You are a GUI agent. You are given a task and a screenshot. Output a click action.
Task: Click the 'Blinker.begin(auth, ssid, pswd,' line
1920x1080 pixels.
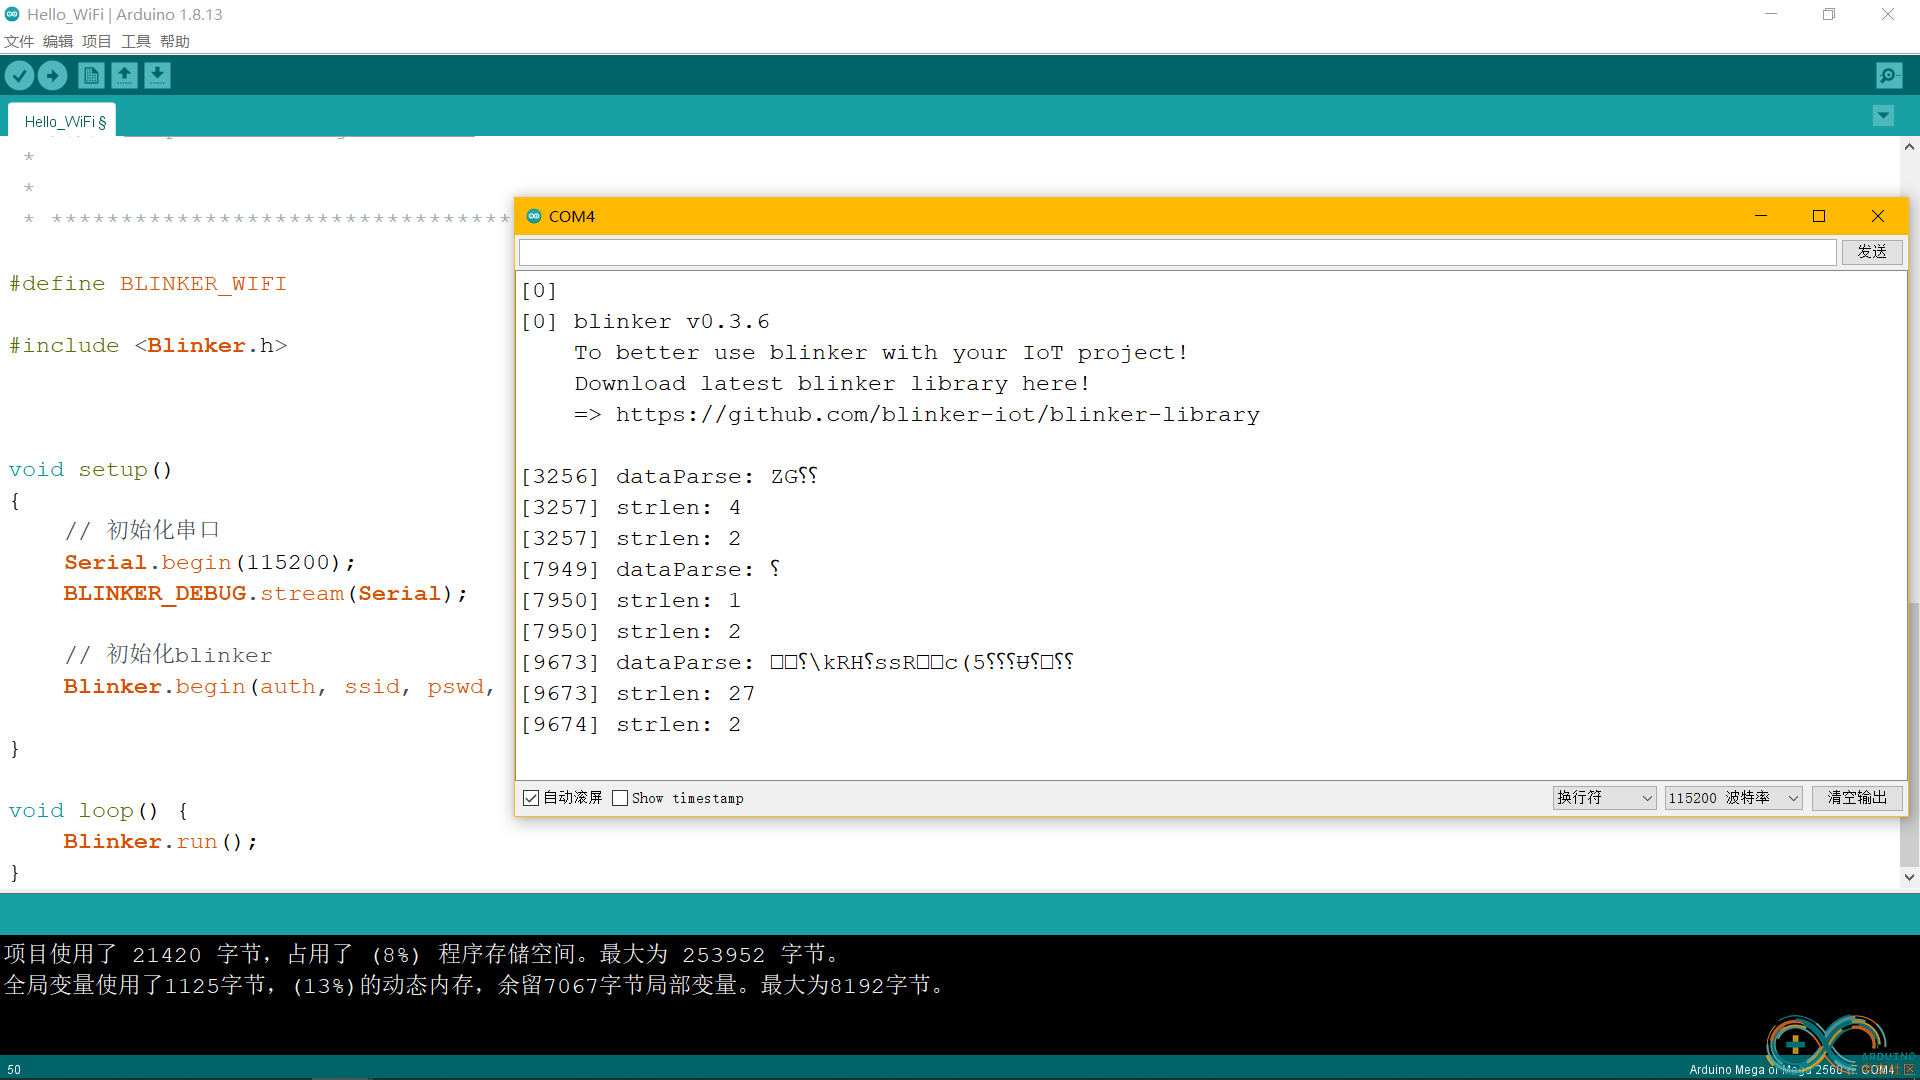pos(280,687)
